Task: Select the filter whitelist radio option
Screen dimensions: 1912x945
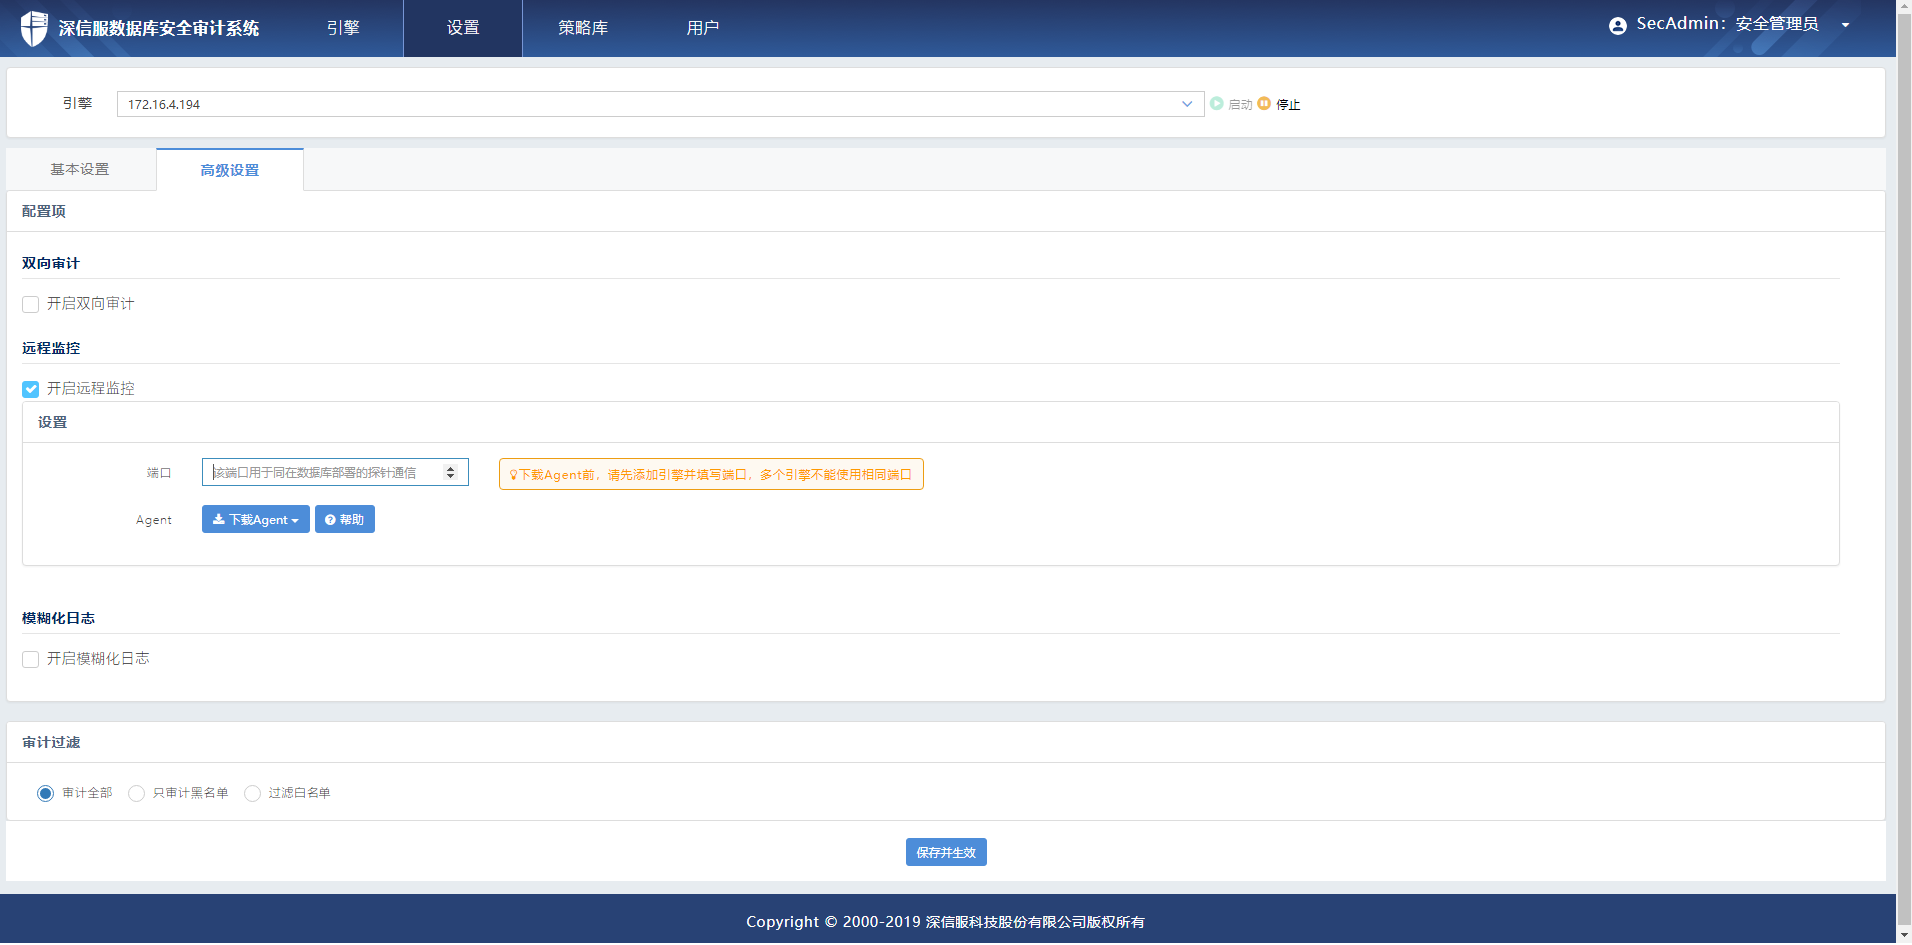Action: tap(253, 793)
